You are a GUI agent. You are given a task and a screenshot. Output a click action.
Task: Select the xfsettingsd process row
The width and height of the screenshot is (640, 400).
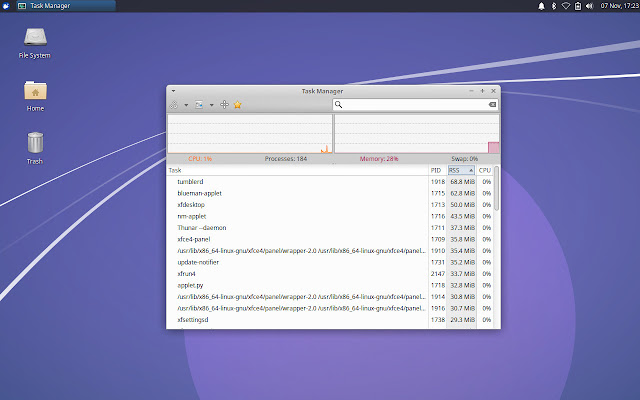point(330,320)
